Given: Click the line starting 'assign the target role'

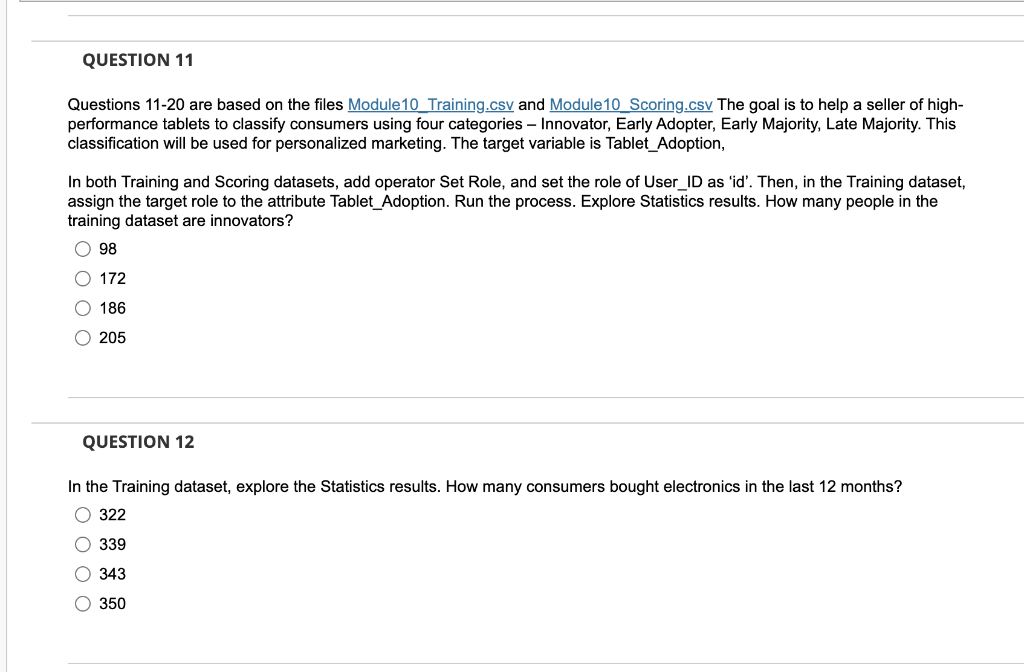Looking at the screenshot, I should point(502,201).
